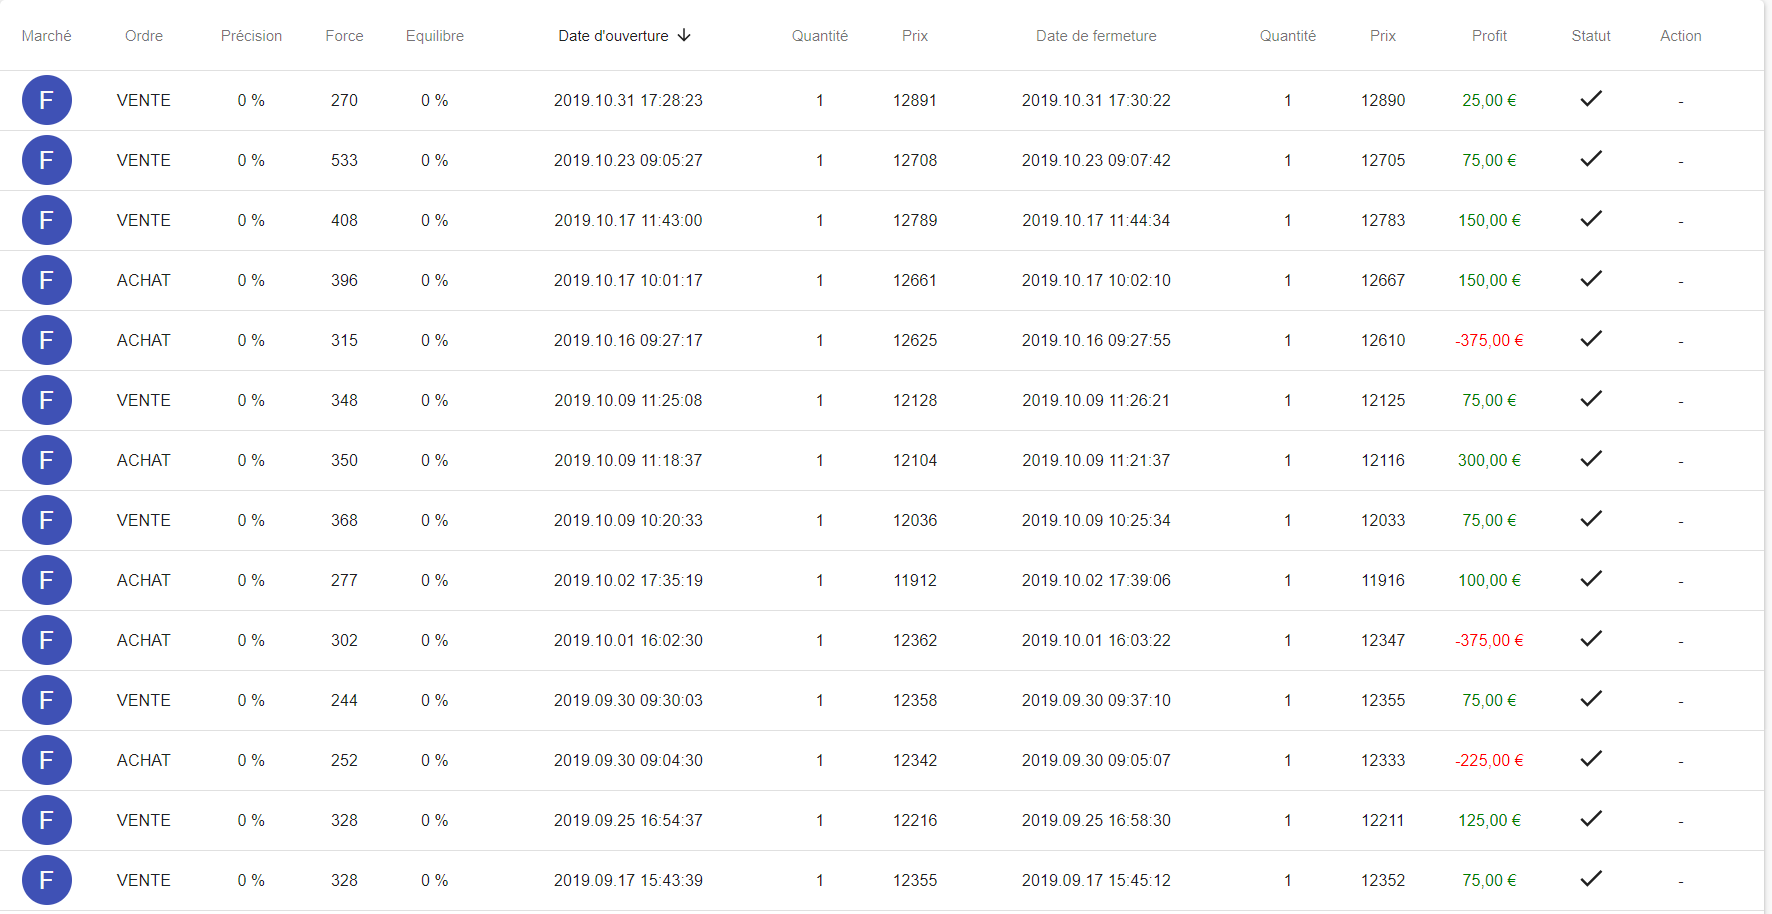Sort by the Force column header

coord(344,36)
